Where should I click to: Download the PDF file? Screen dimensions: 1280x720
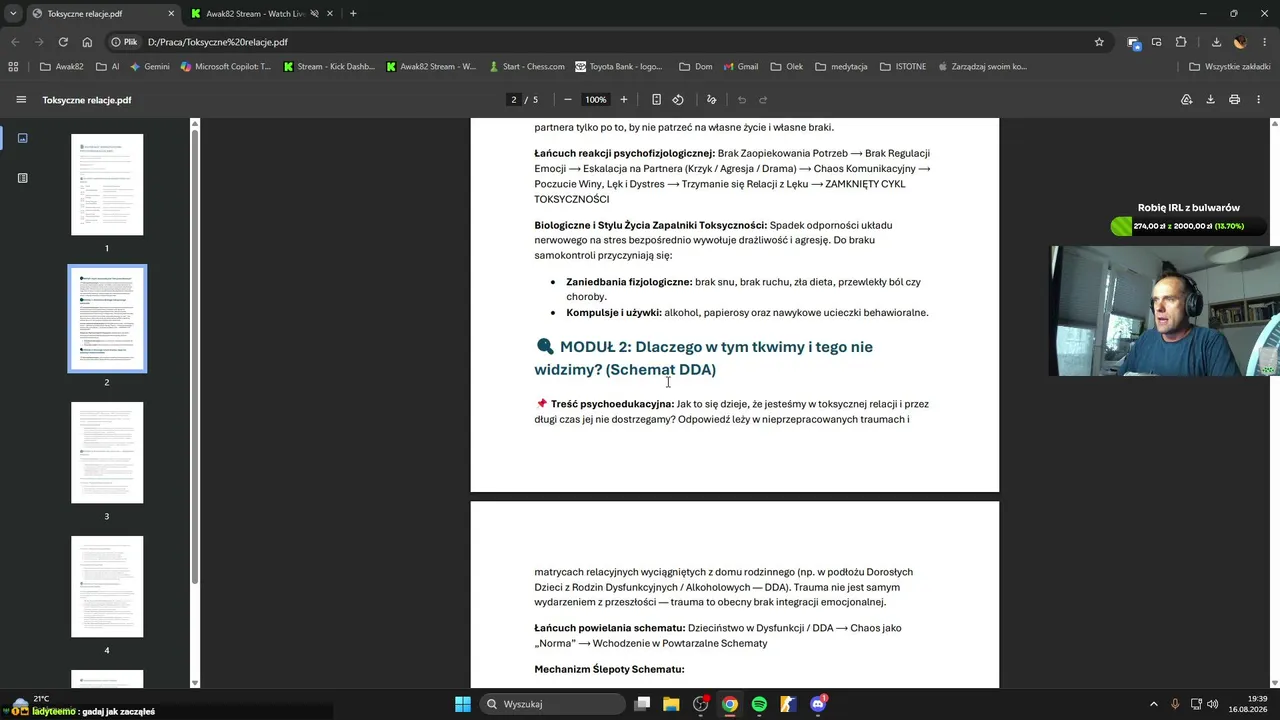click(x=1210, y=100)
